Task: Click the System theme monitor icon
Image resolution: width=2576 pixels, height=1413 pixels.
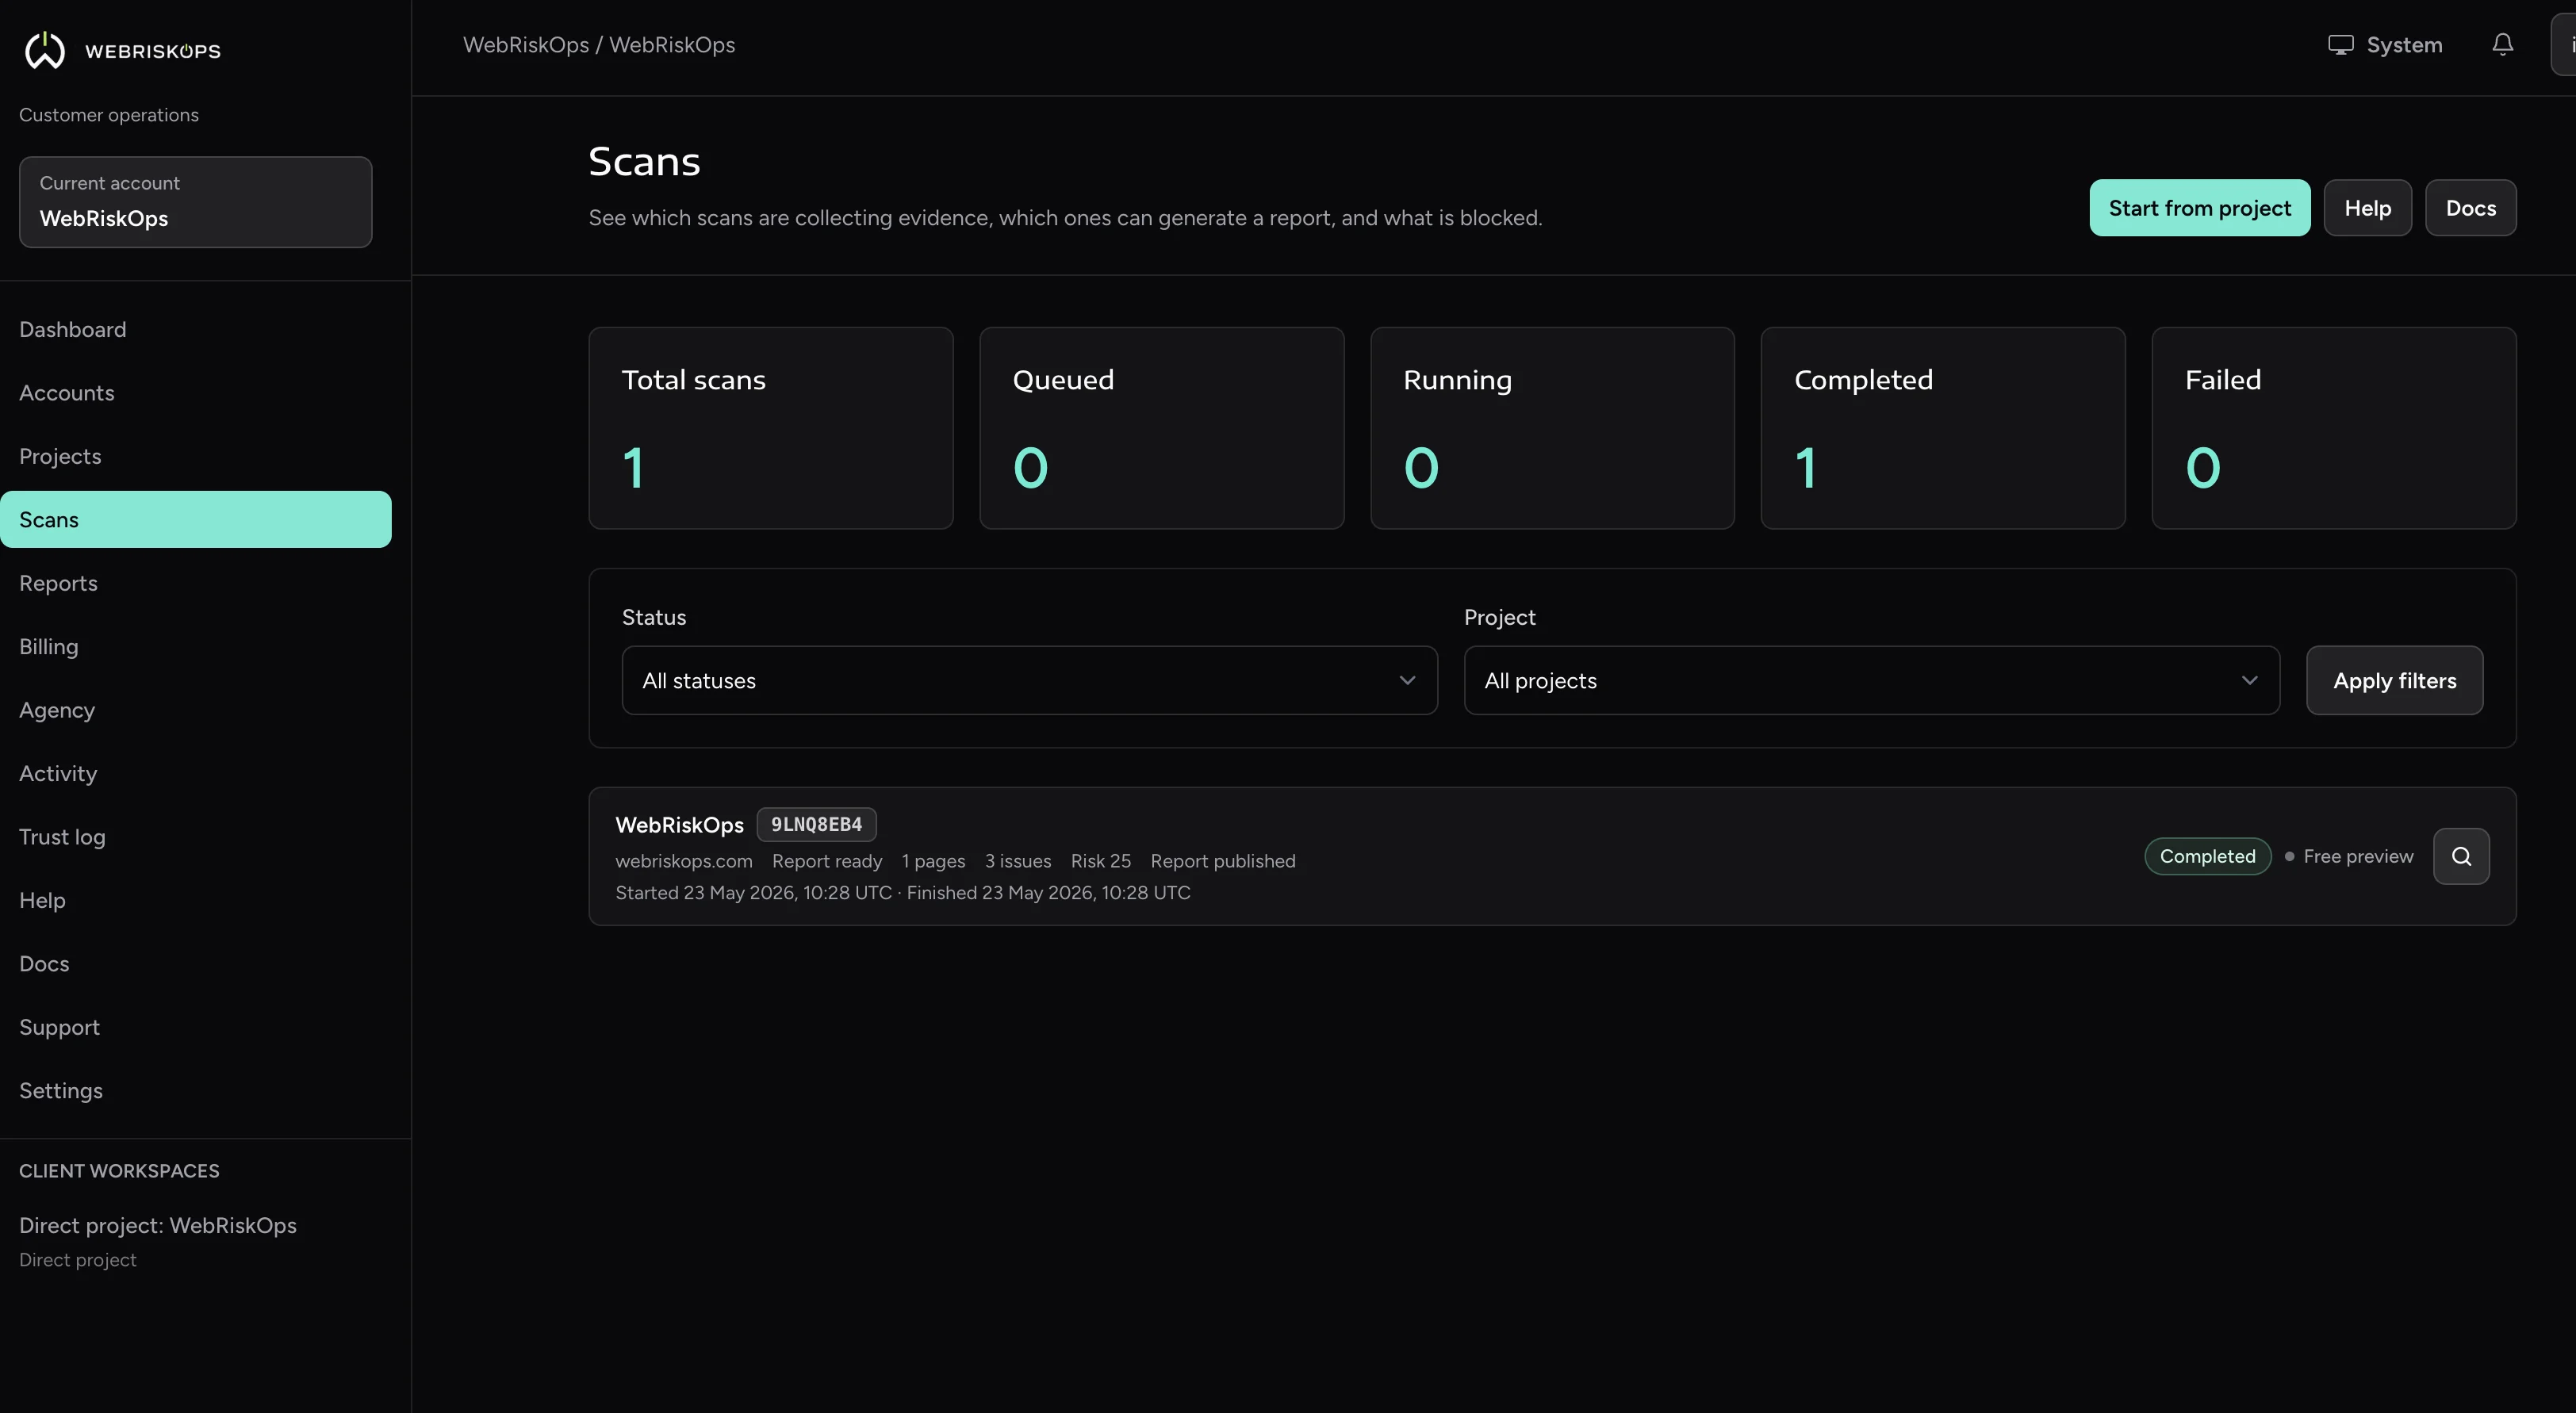Action: point(2340,45)
